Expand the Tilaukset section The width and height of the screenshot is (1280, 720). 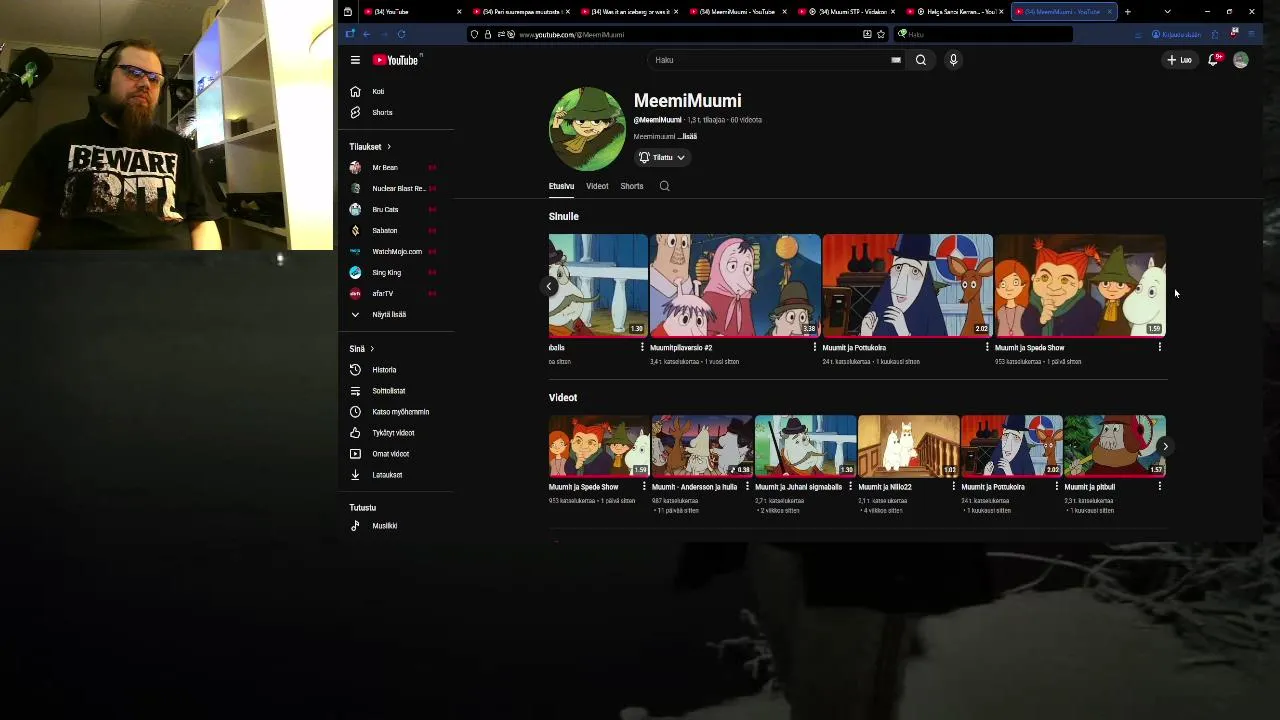pos(370,147)
